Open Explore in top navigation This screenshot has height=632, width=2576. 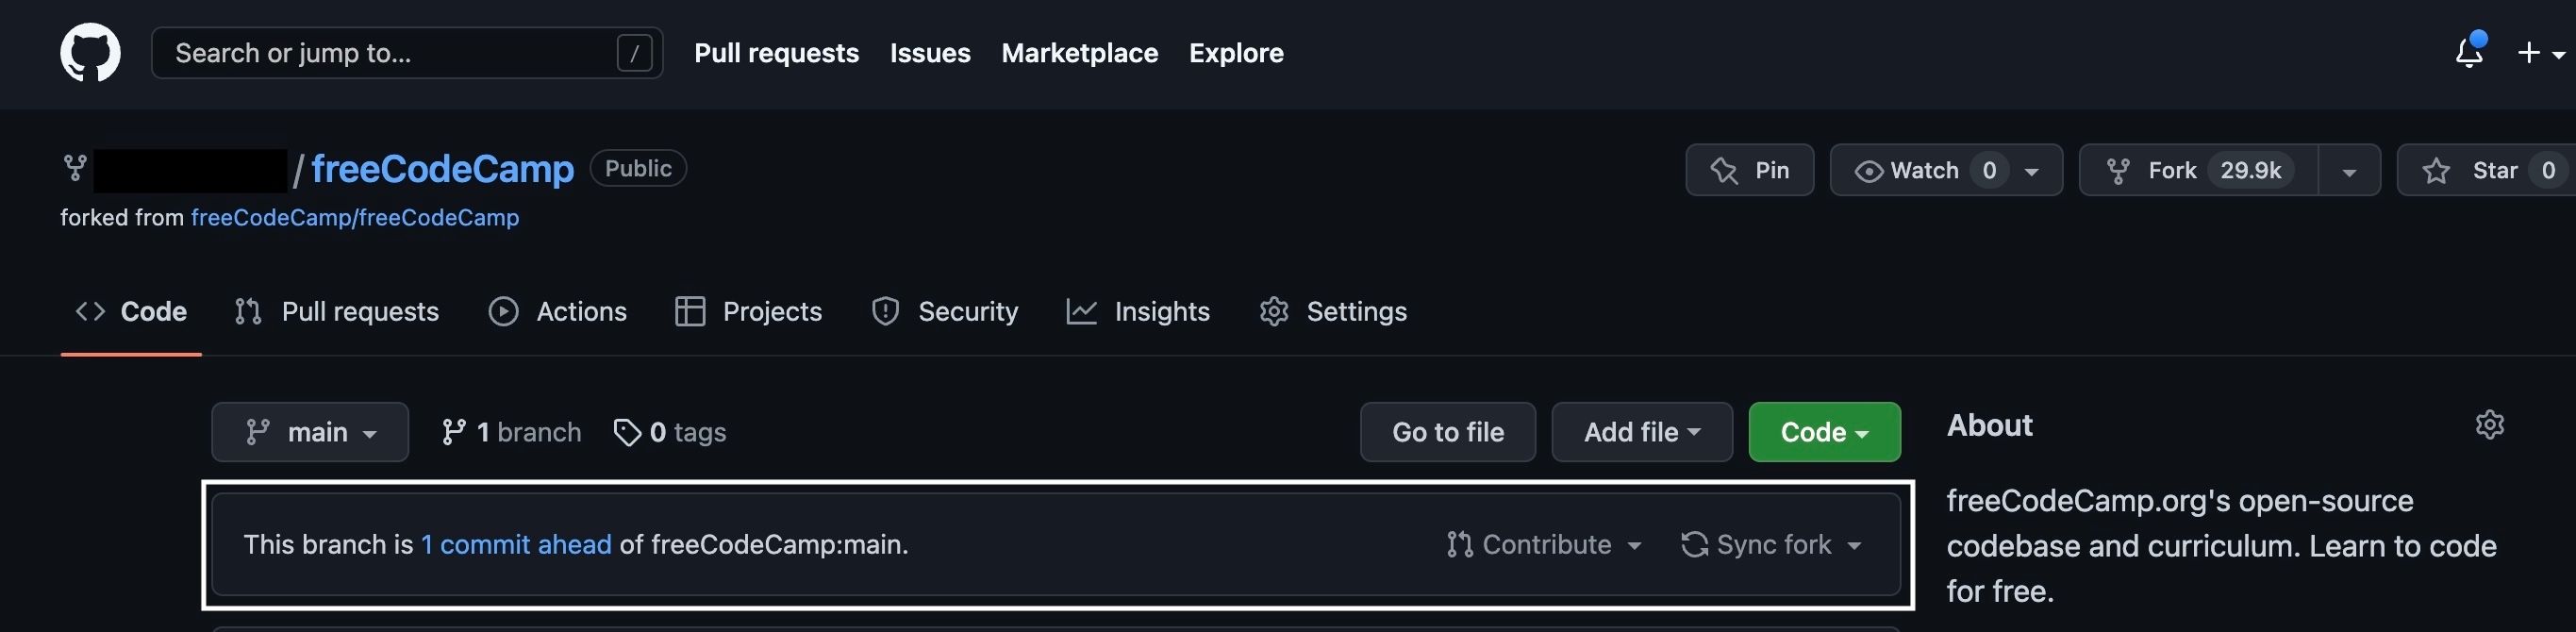click(1236, 53)
